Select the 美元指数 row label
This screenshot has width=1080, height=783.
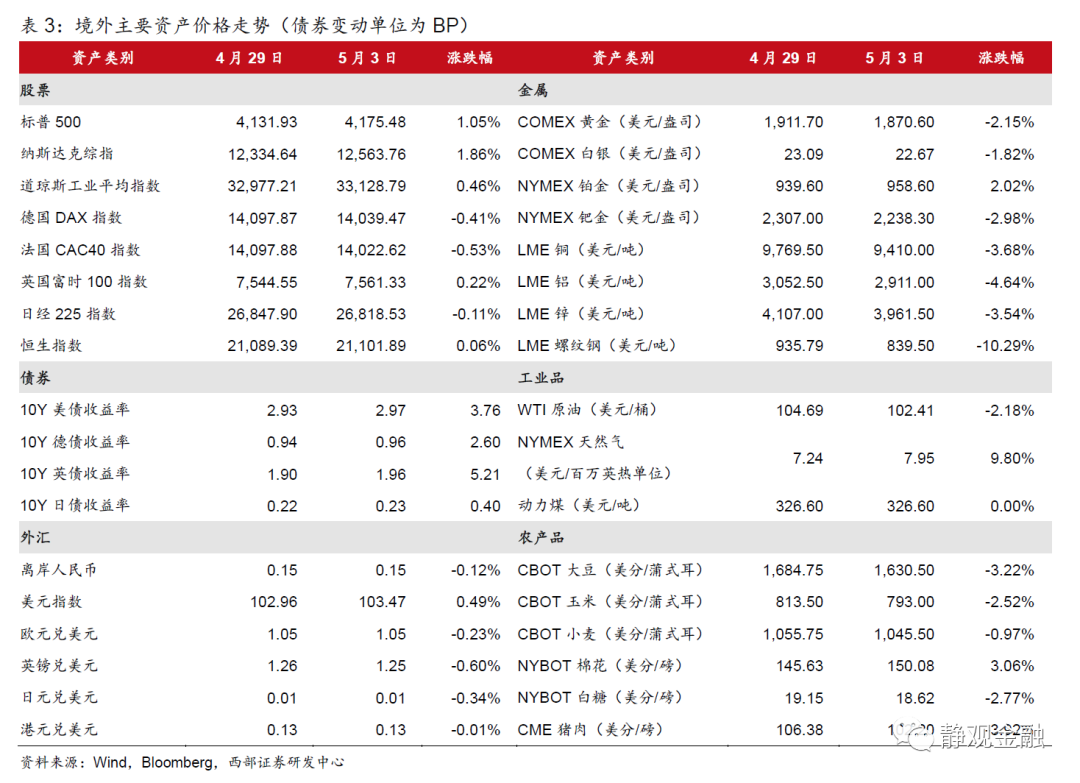pos(51,602)
